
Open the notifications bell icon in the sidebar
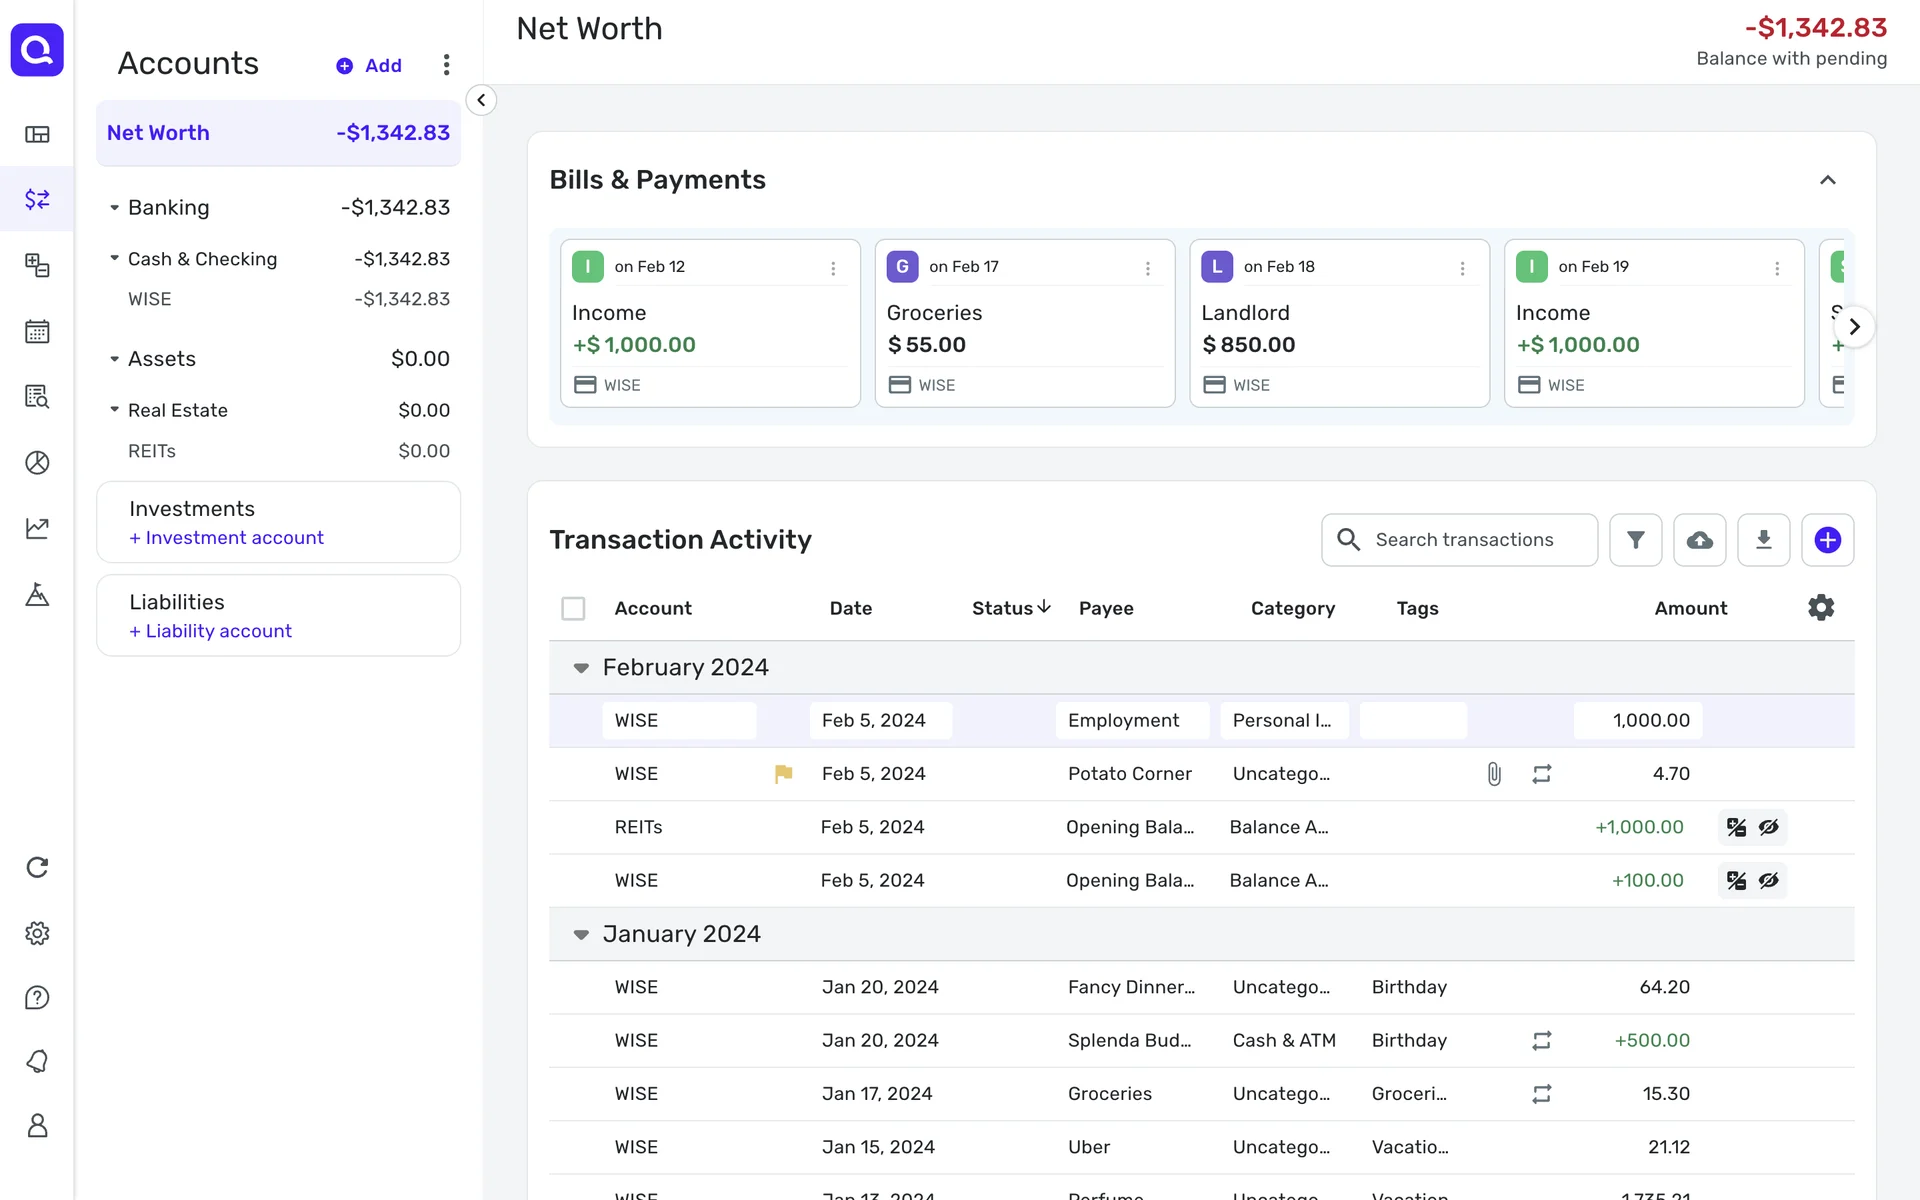coord(37,1061)
